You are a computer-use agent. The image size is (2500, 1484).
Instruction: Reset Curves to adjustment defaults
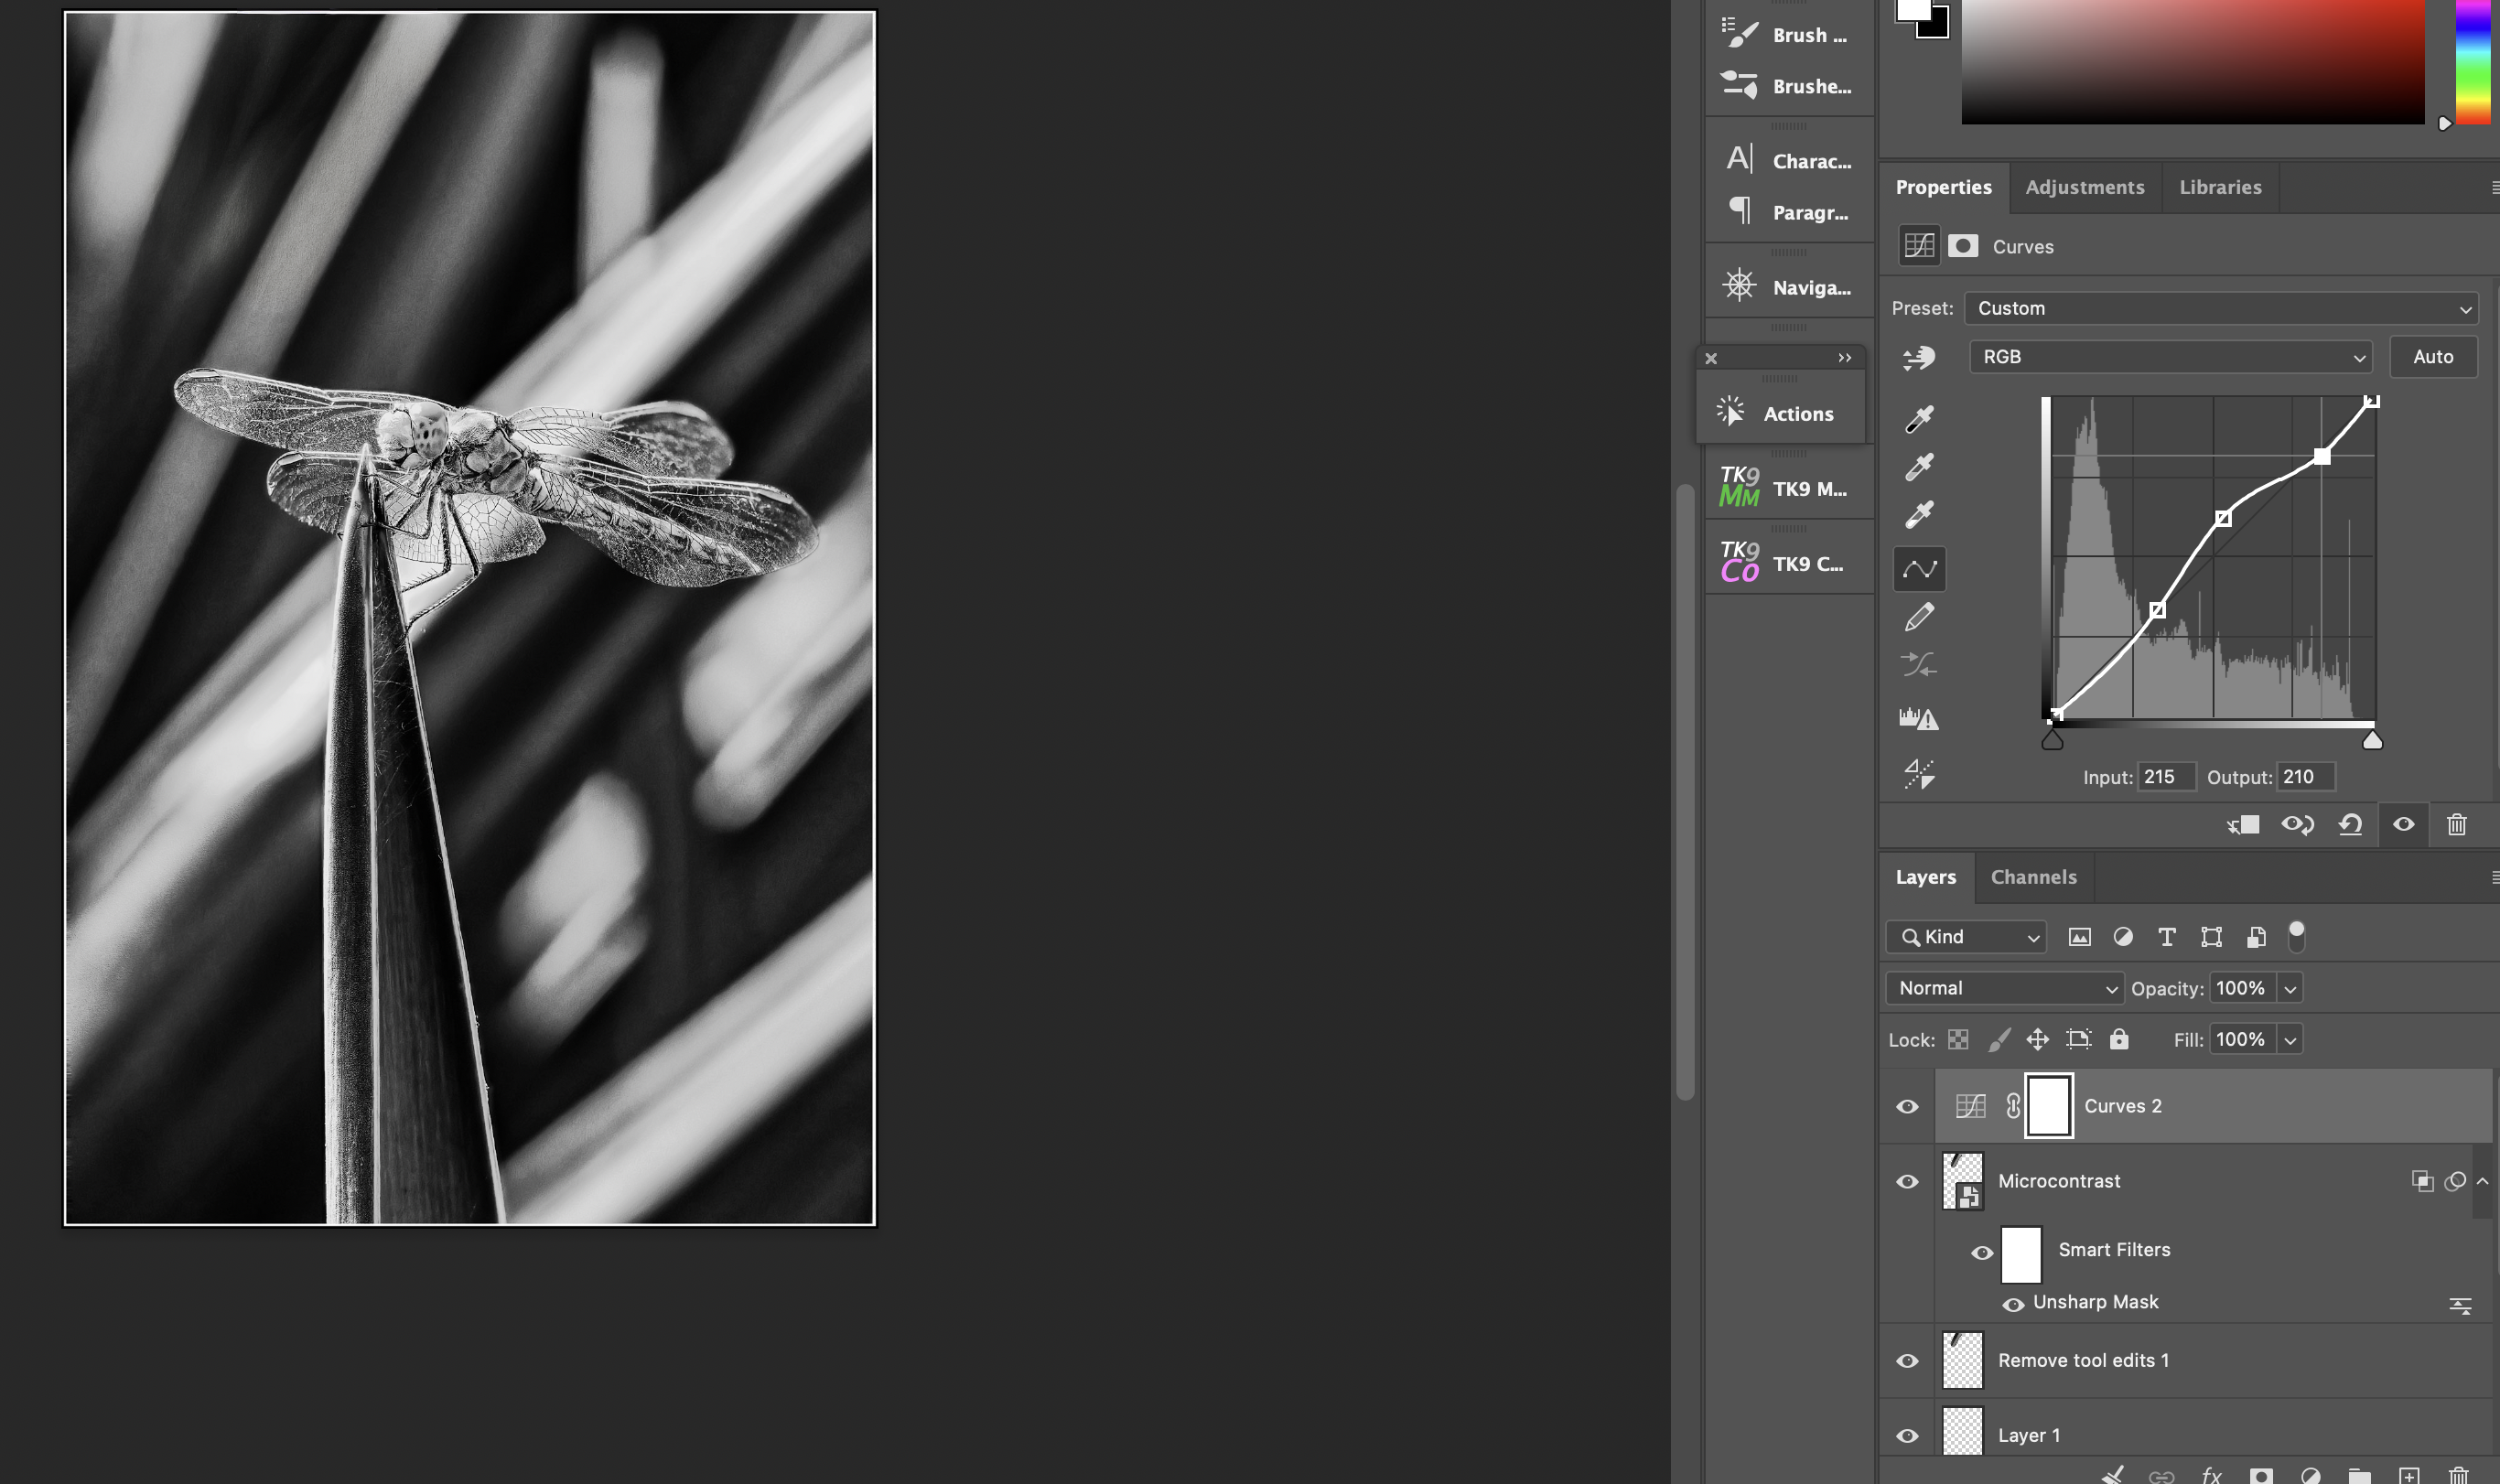tap(2350, 825)
